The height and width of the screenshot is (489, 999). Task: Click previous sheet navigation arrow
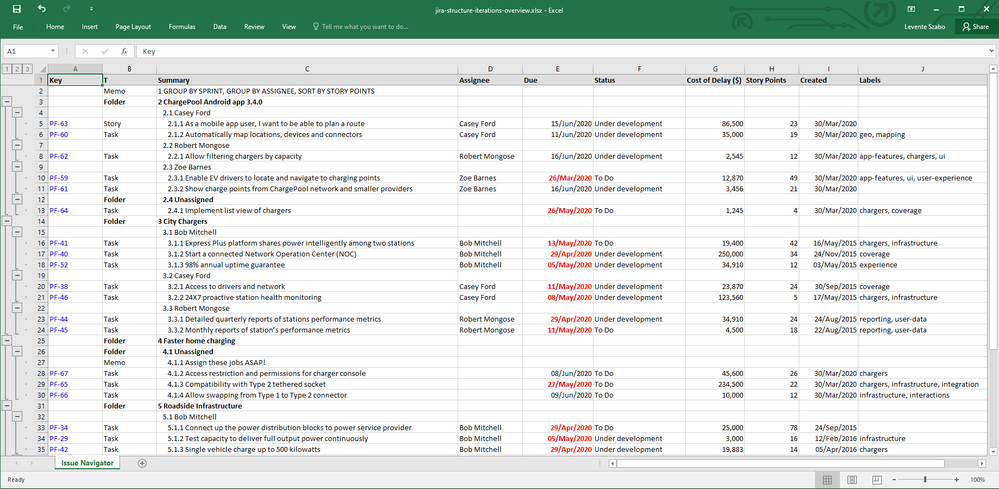[16, 463]
